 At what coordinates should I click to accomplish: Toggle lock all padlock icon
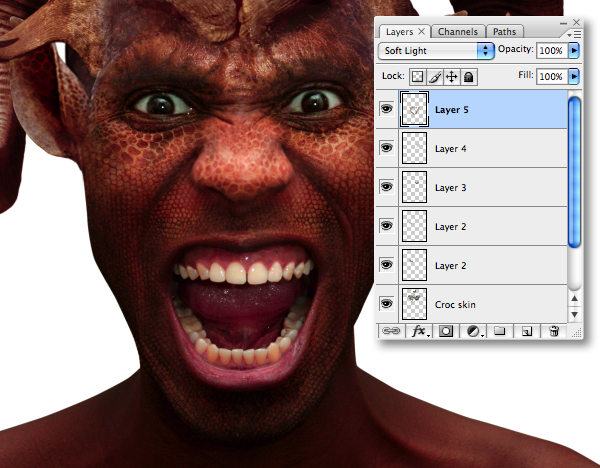point(468,77)
